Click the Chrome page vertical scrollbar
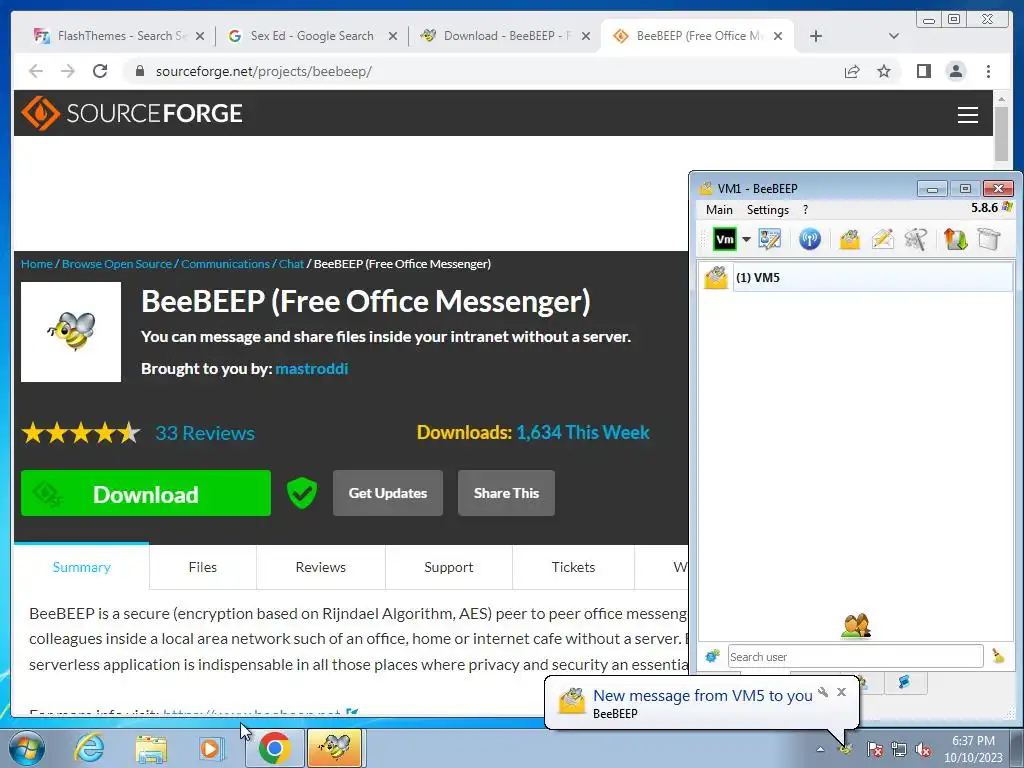 tap(1001, 132)
